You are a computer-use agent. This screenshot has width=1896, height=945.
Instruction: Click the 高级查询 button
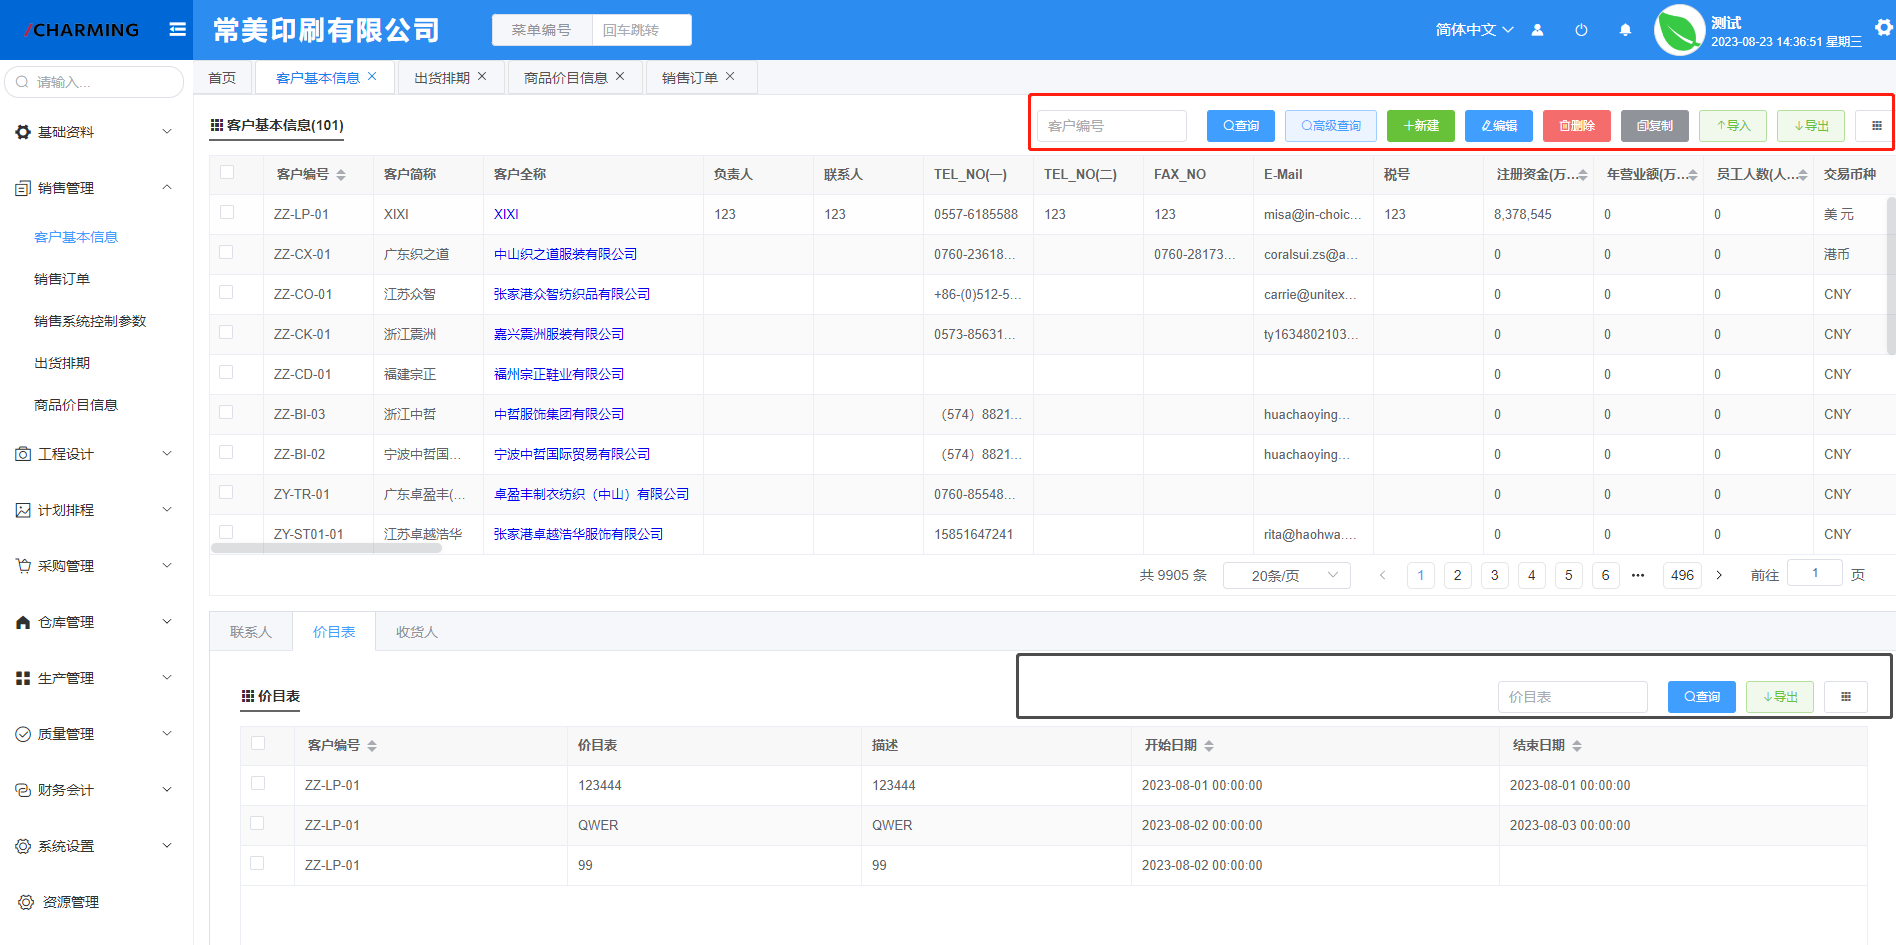pyautogui.click(x=1331, y=126)
